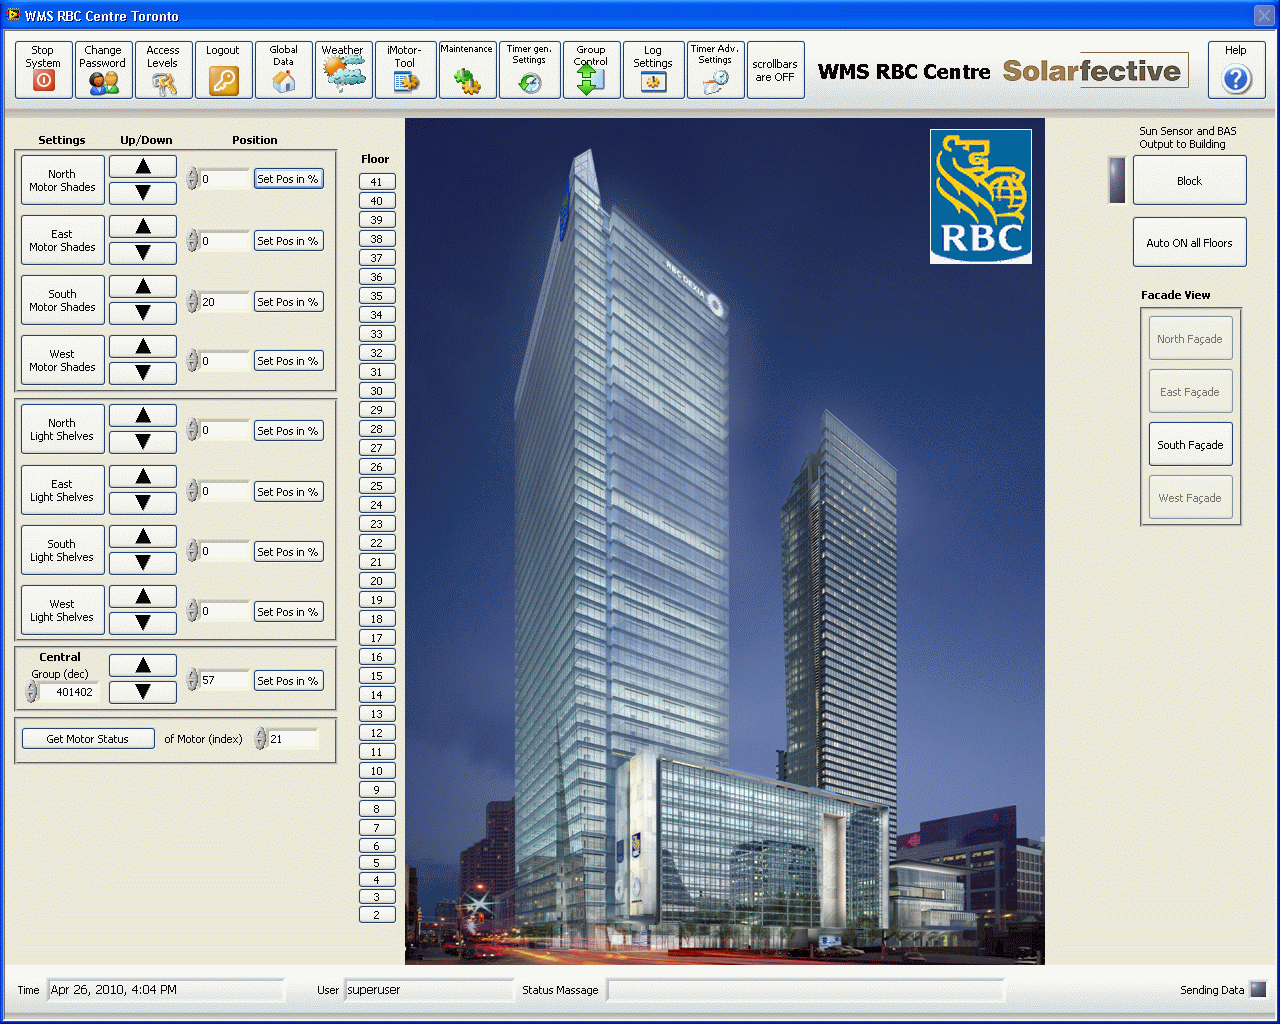This screenshot has width=1280, height=1024.
Task: Select floor 41
Action: pyautogui.click(x=377, y=182)
